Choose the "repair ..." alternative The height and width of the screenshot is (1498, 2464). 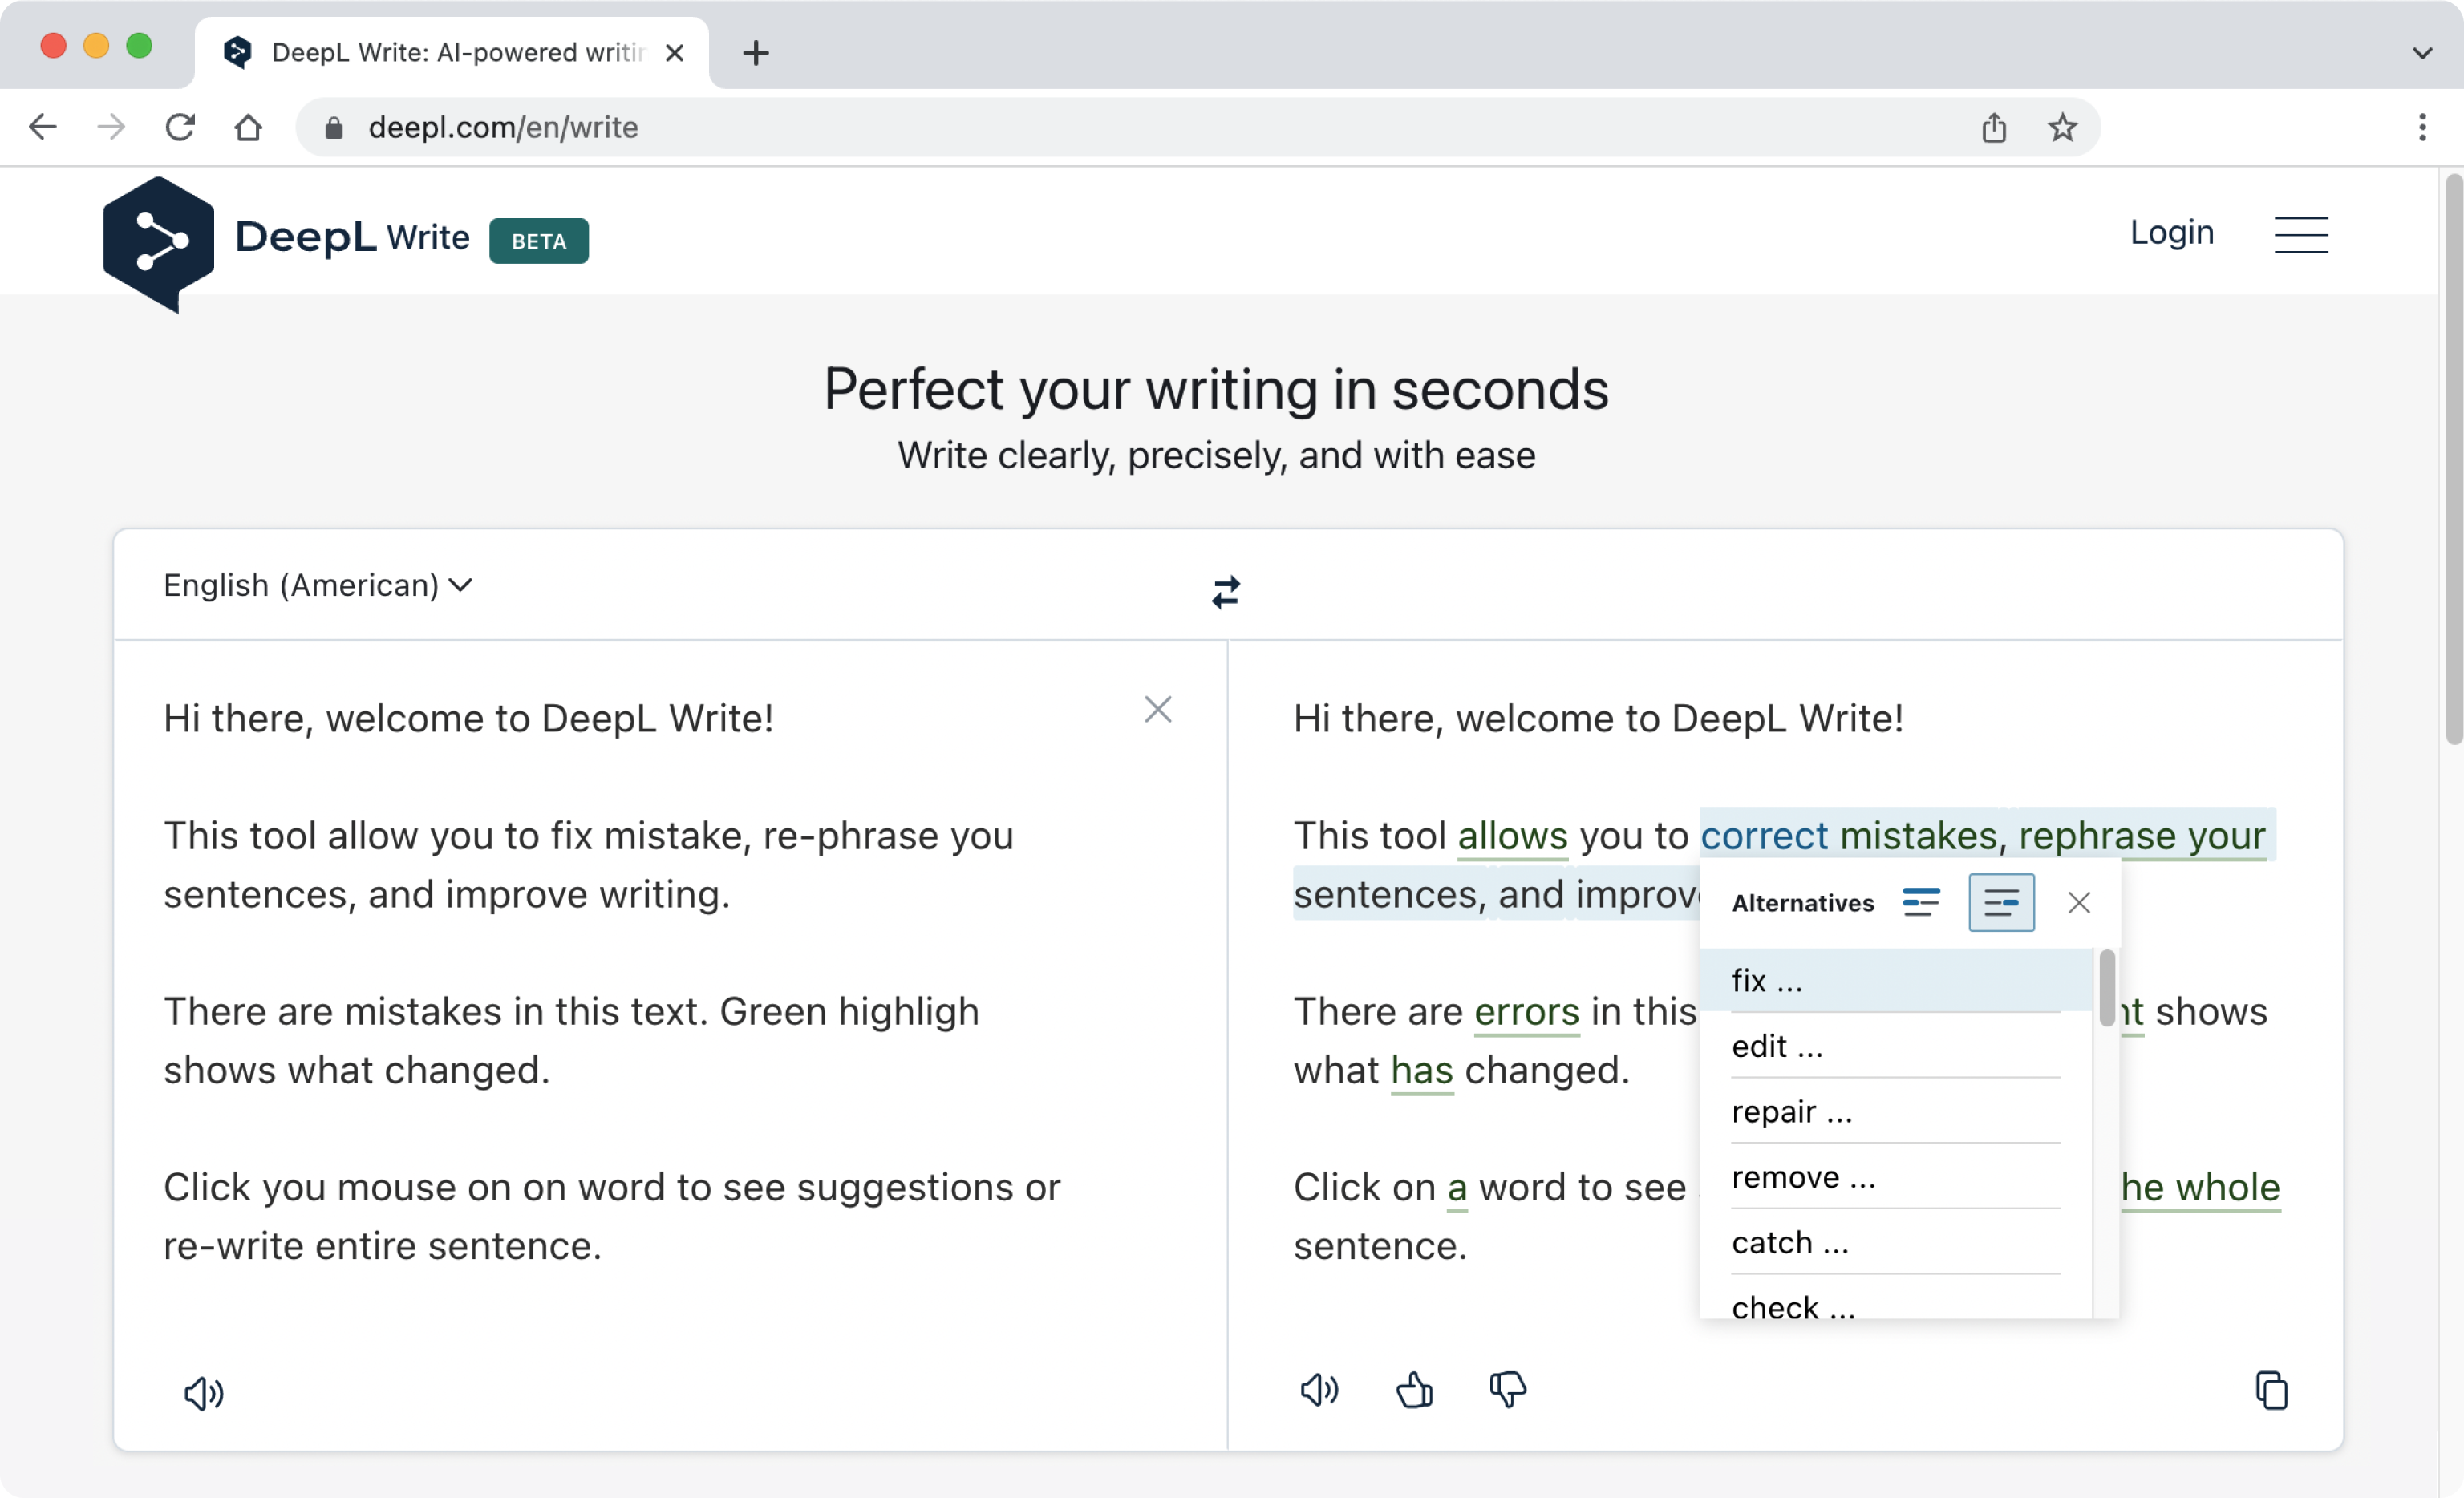tap(1791, 1111)
